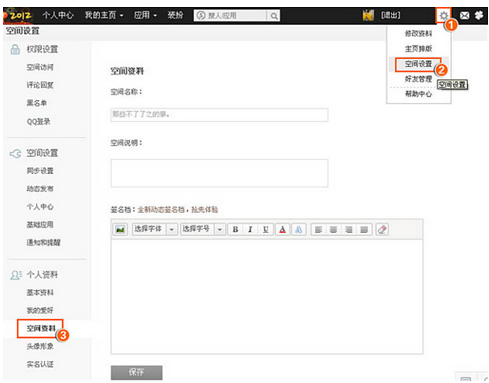Toggle bold formatting in signature editor
Image resolution: width=489 pixels, height=383 pixels.
tap(235, 229)
